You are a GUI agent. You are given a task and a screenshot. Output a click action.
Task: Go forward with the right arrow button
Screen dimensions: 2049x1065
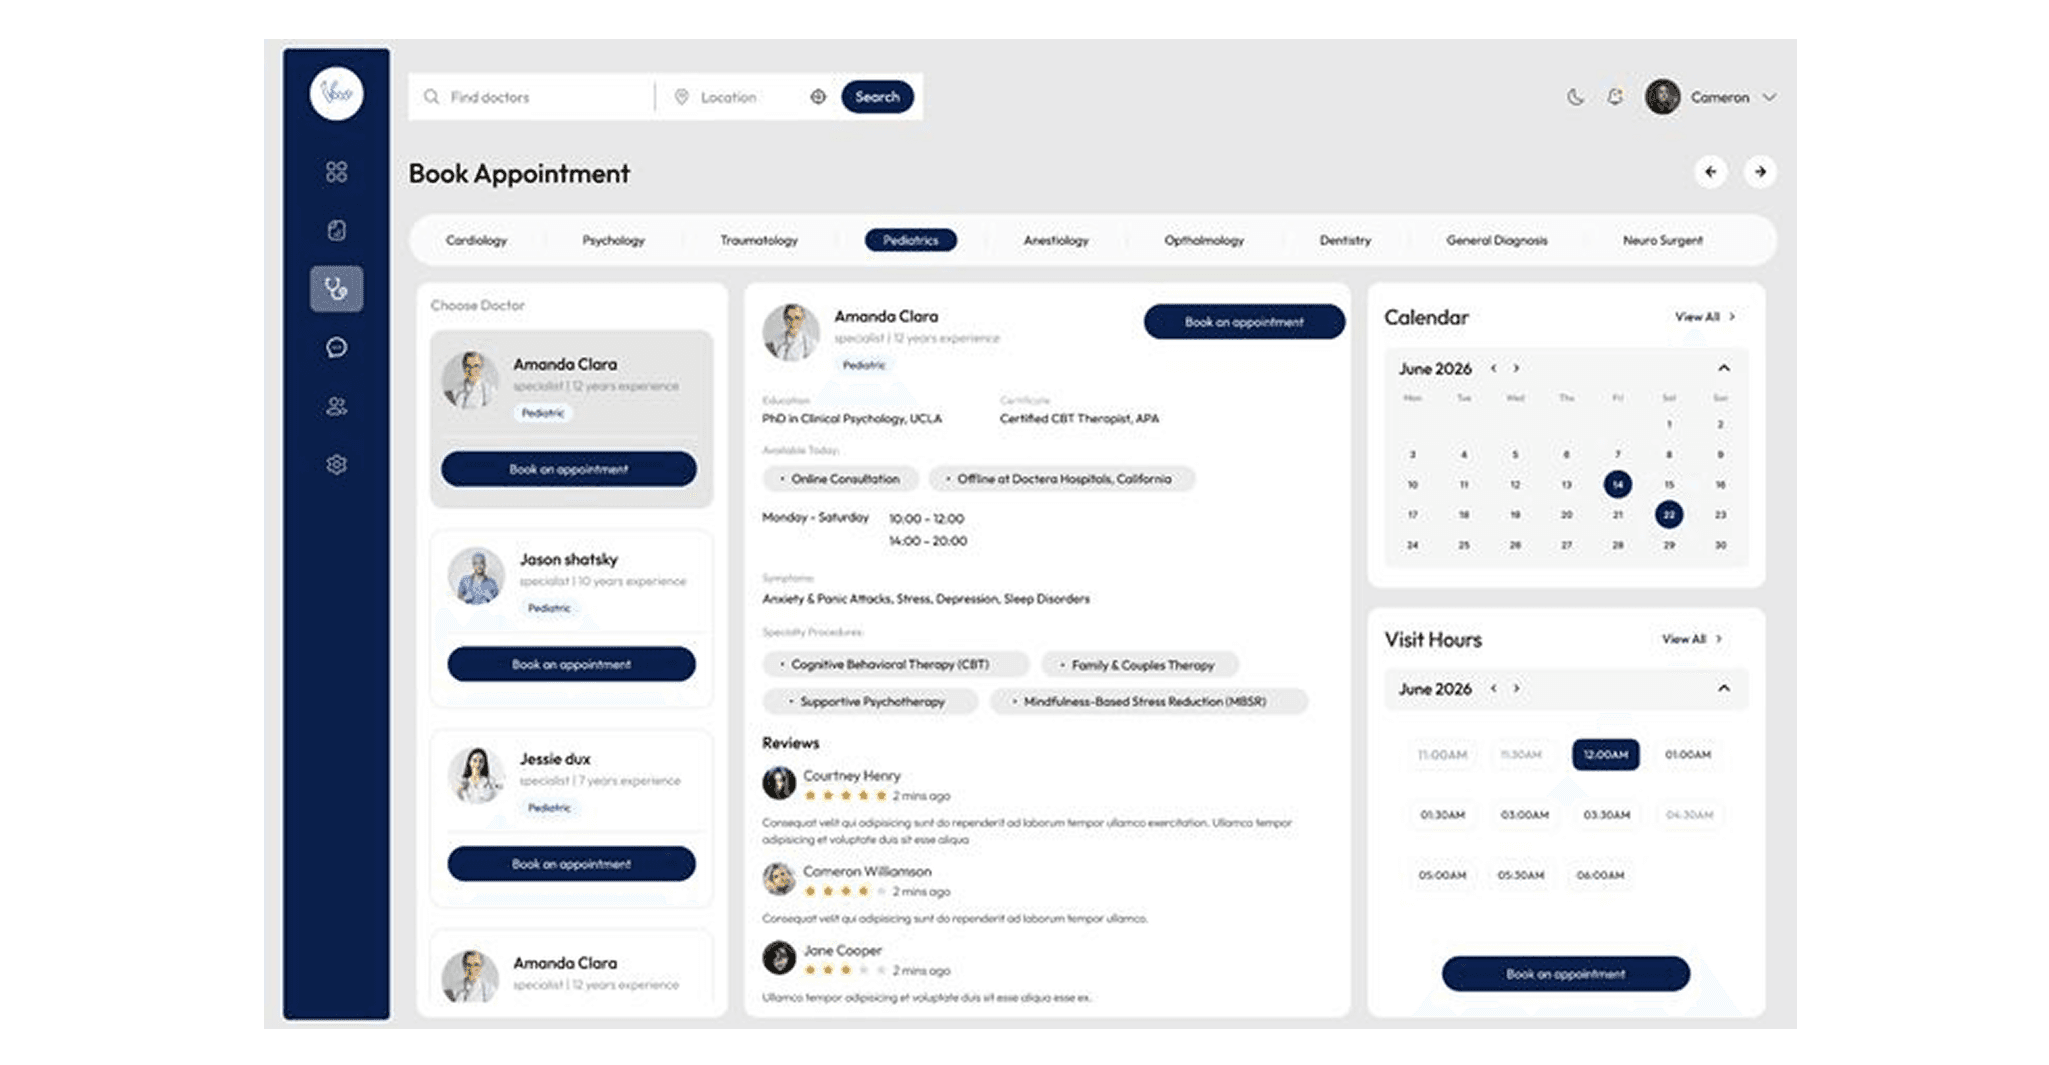pyautogui.click(x=1760, y=172)
